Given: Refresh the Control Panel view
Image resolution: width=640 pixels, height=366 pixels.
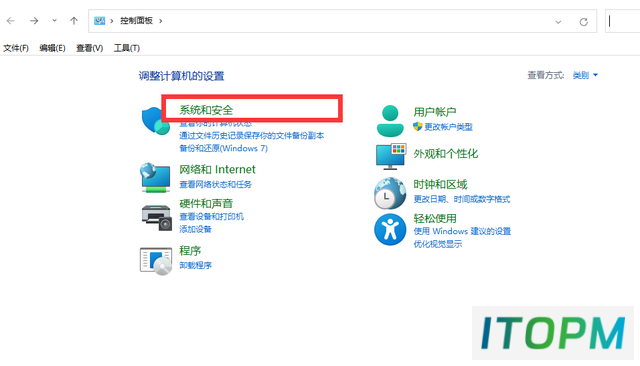Looking at the screenshot, I should coord(584,22).
